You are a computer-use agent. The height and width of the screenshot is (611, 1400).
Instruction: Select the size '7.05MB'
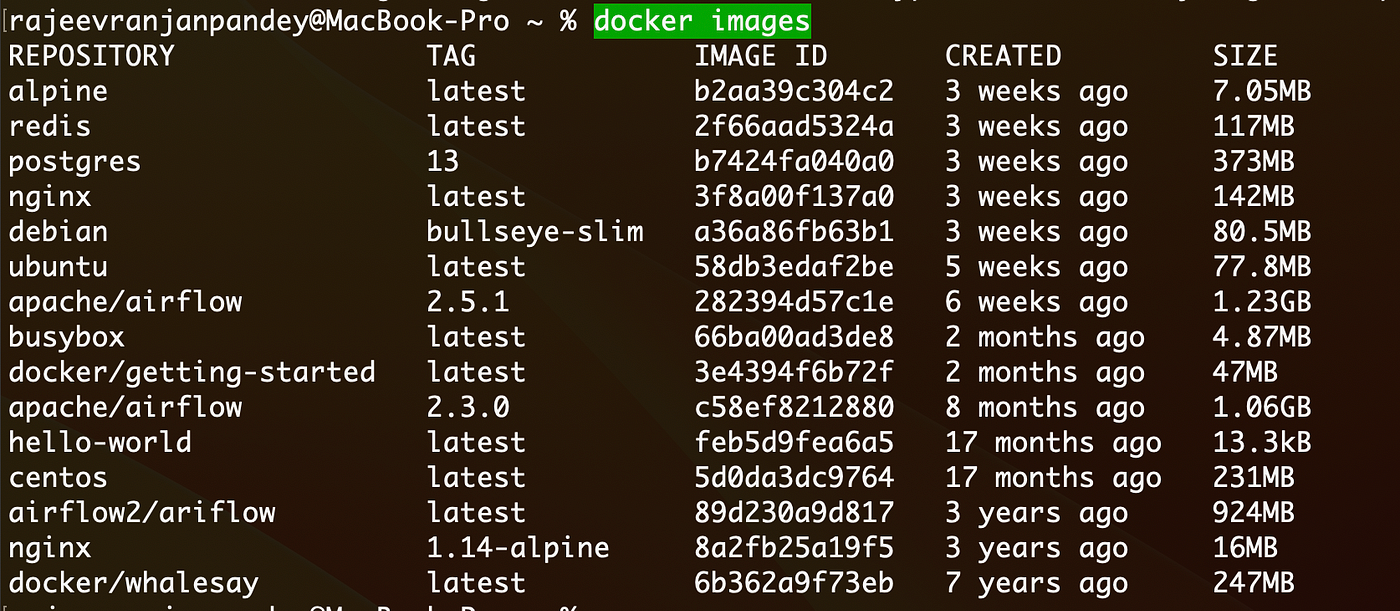point(1262,92)
